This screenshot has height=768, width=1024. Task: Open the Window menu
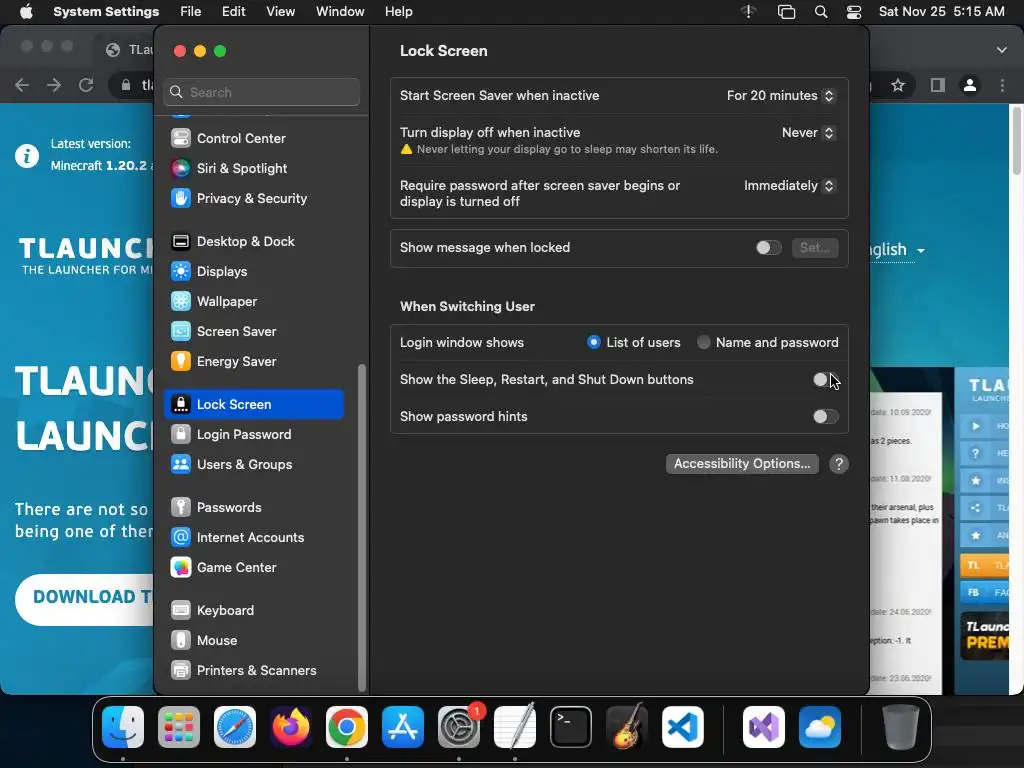[340, 12]
